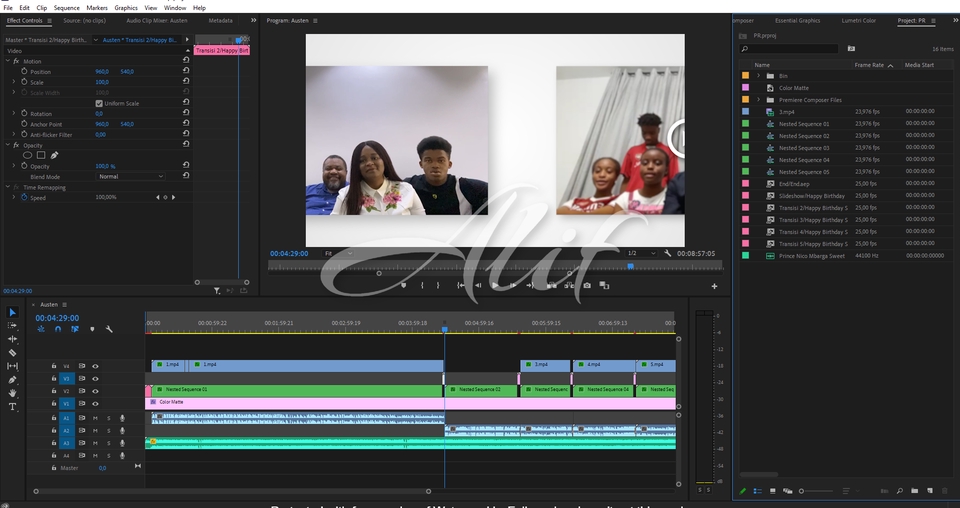Toggle Project panel List View
Viewport: 960px width, 508px height.
click(x=757, y=491)
